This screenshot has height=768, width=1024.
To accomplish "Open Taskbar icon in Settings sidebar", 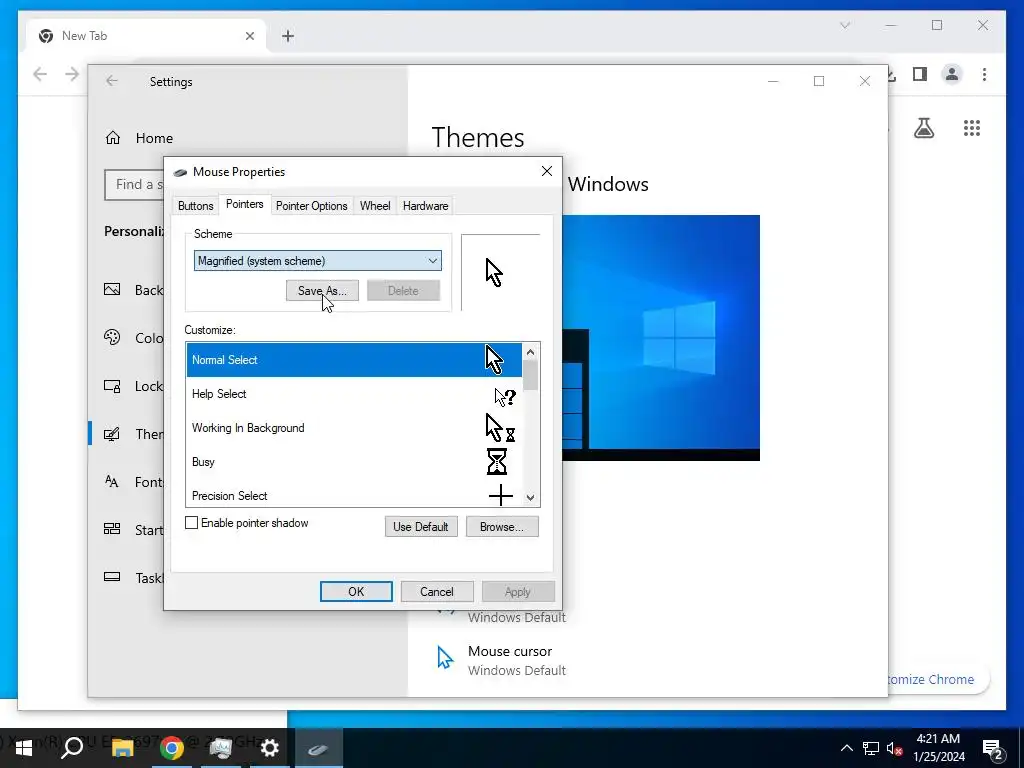I will click(112, 577).
